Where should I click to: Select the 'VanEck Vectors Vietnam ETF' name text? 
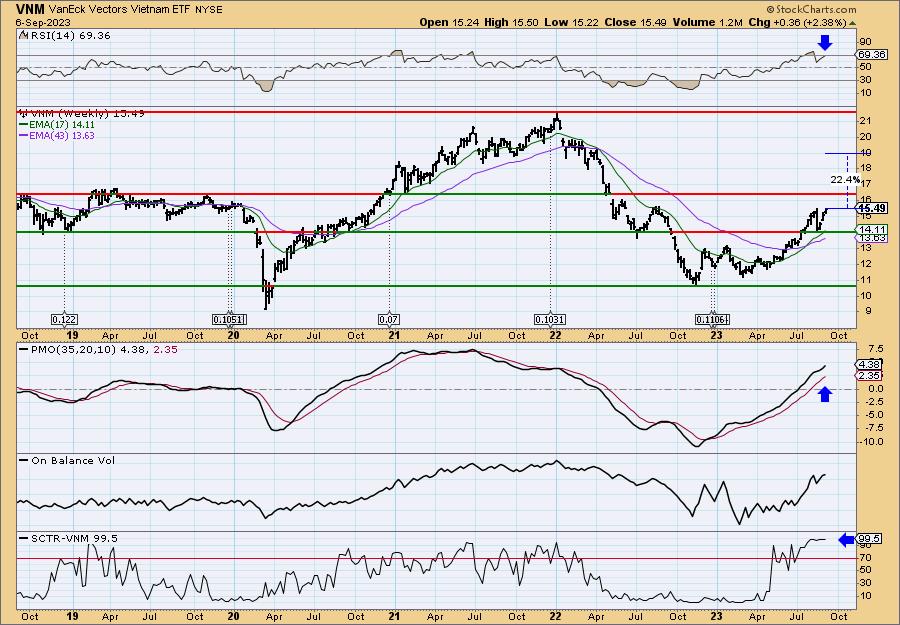pyautogui.click(x=117, y=10)
